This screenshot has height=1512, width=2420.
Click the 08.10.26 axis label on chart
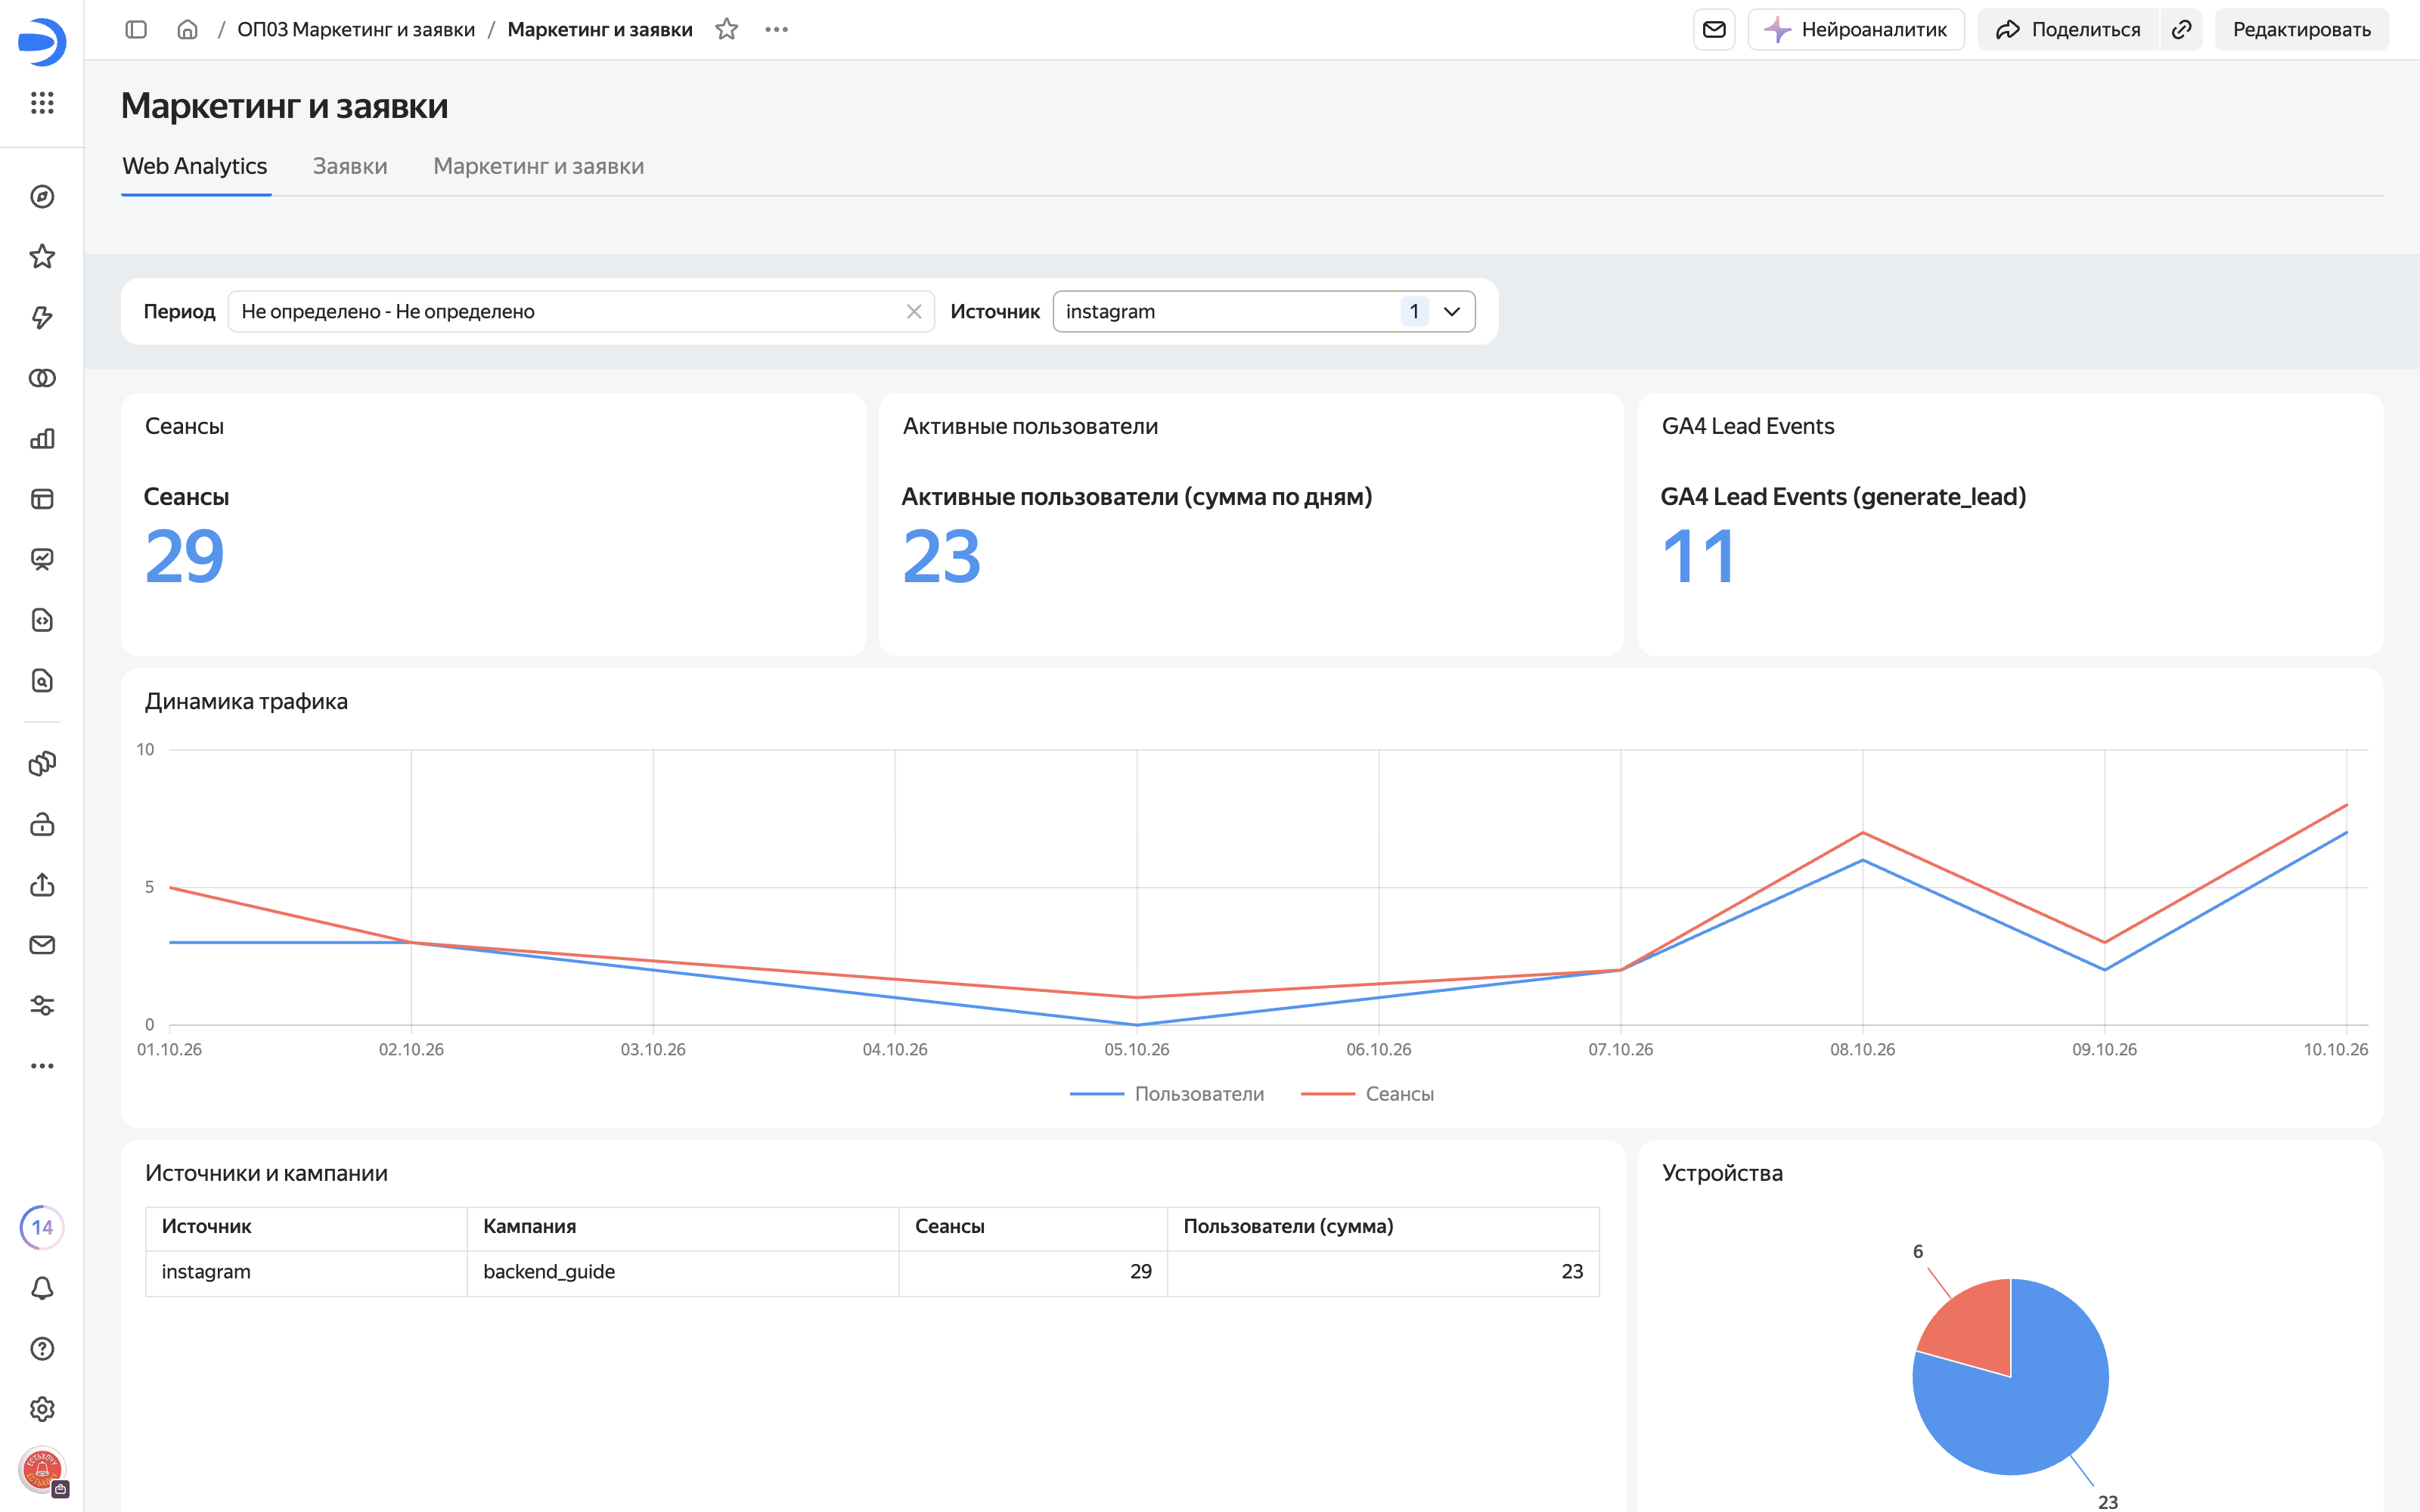coord(1862,1050)
